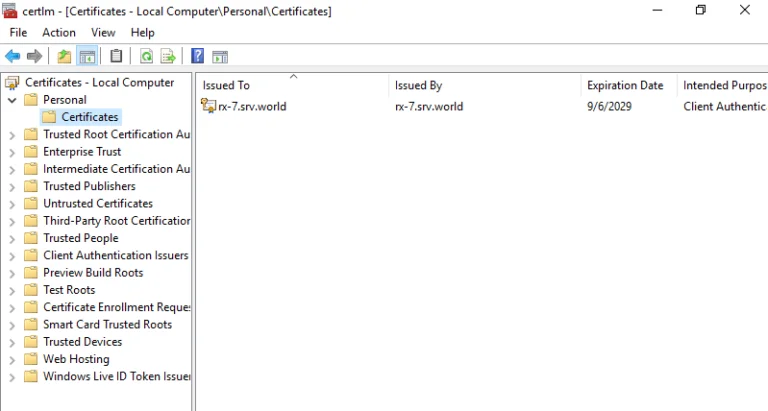Sort by the Expiration Date column header
This screenshot has height=411, width=768.
coord(629,85)
